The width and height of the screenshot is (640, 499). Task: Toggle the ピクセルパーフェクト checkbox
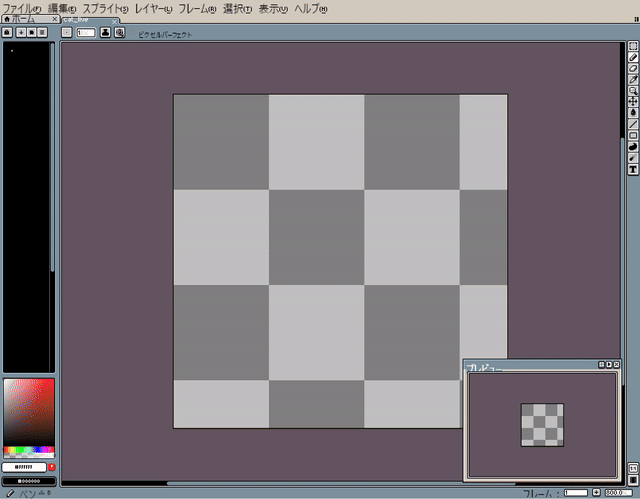point(133,33)
